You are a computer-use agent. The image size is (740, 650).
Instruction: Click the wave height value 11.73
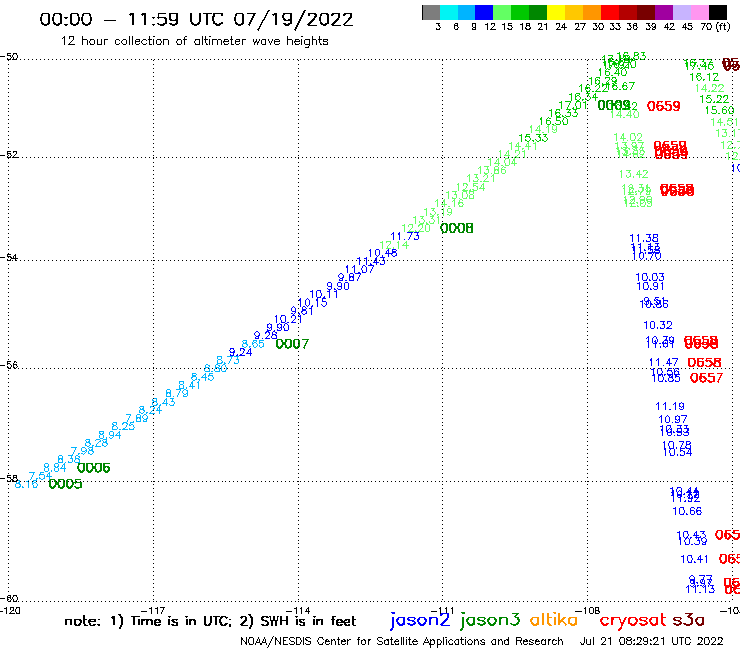405,236
